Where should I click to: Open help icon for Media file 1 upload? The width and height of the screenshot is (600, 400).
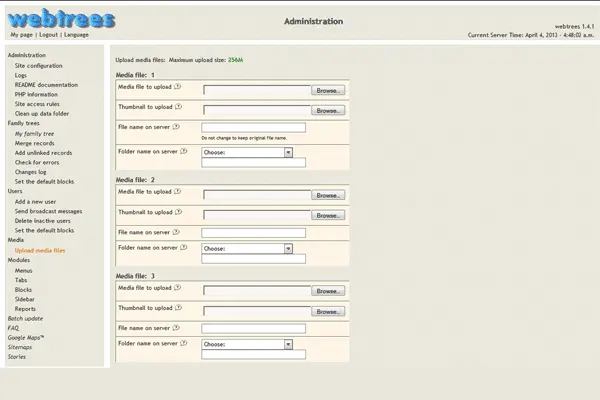click(x=178, y=88)
